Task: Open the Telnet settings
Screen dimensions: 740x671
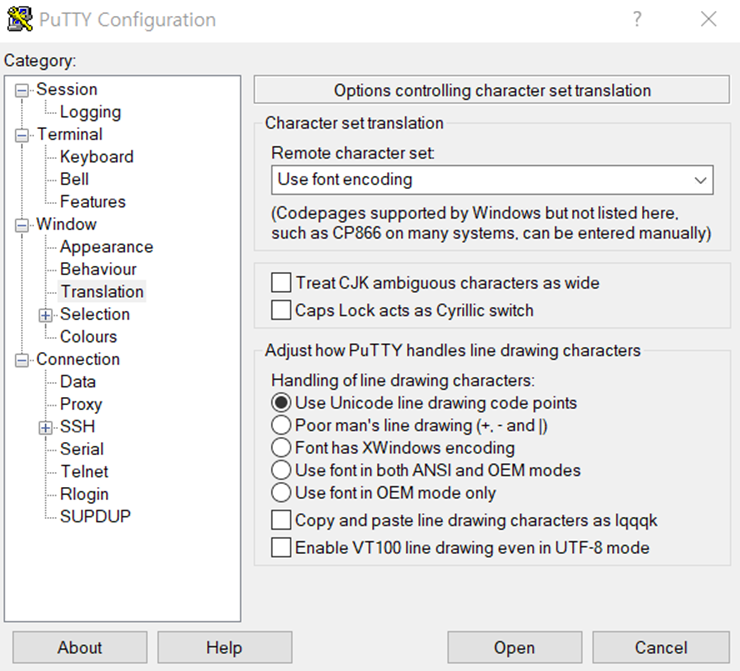Action: click(84, 471)
